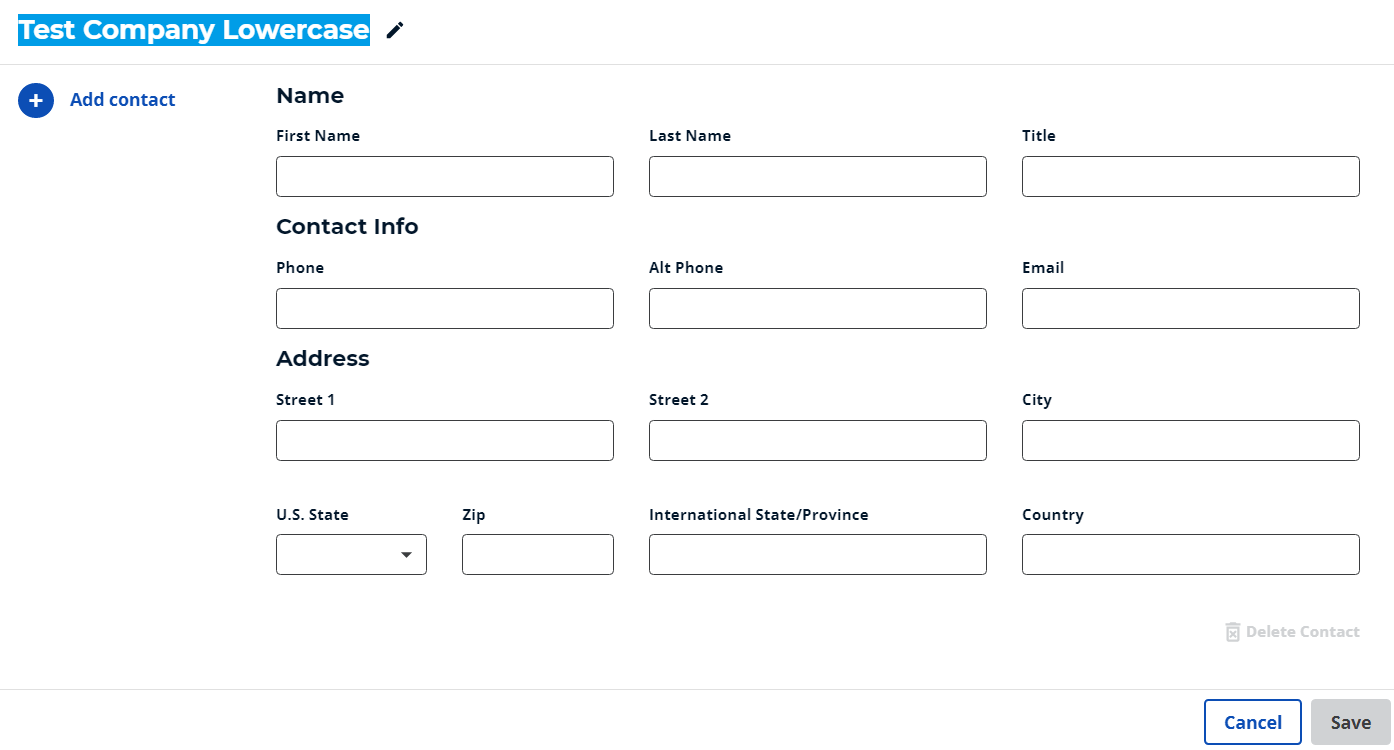The image size is (1394, 750).
Task: Click the Zip input box
Action: (538, 555)
